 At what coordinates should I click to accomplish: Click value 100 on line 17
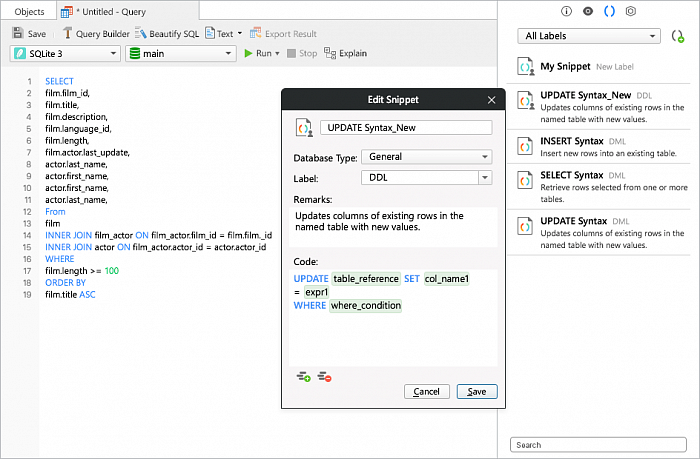tap(112, 271)
